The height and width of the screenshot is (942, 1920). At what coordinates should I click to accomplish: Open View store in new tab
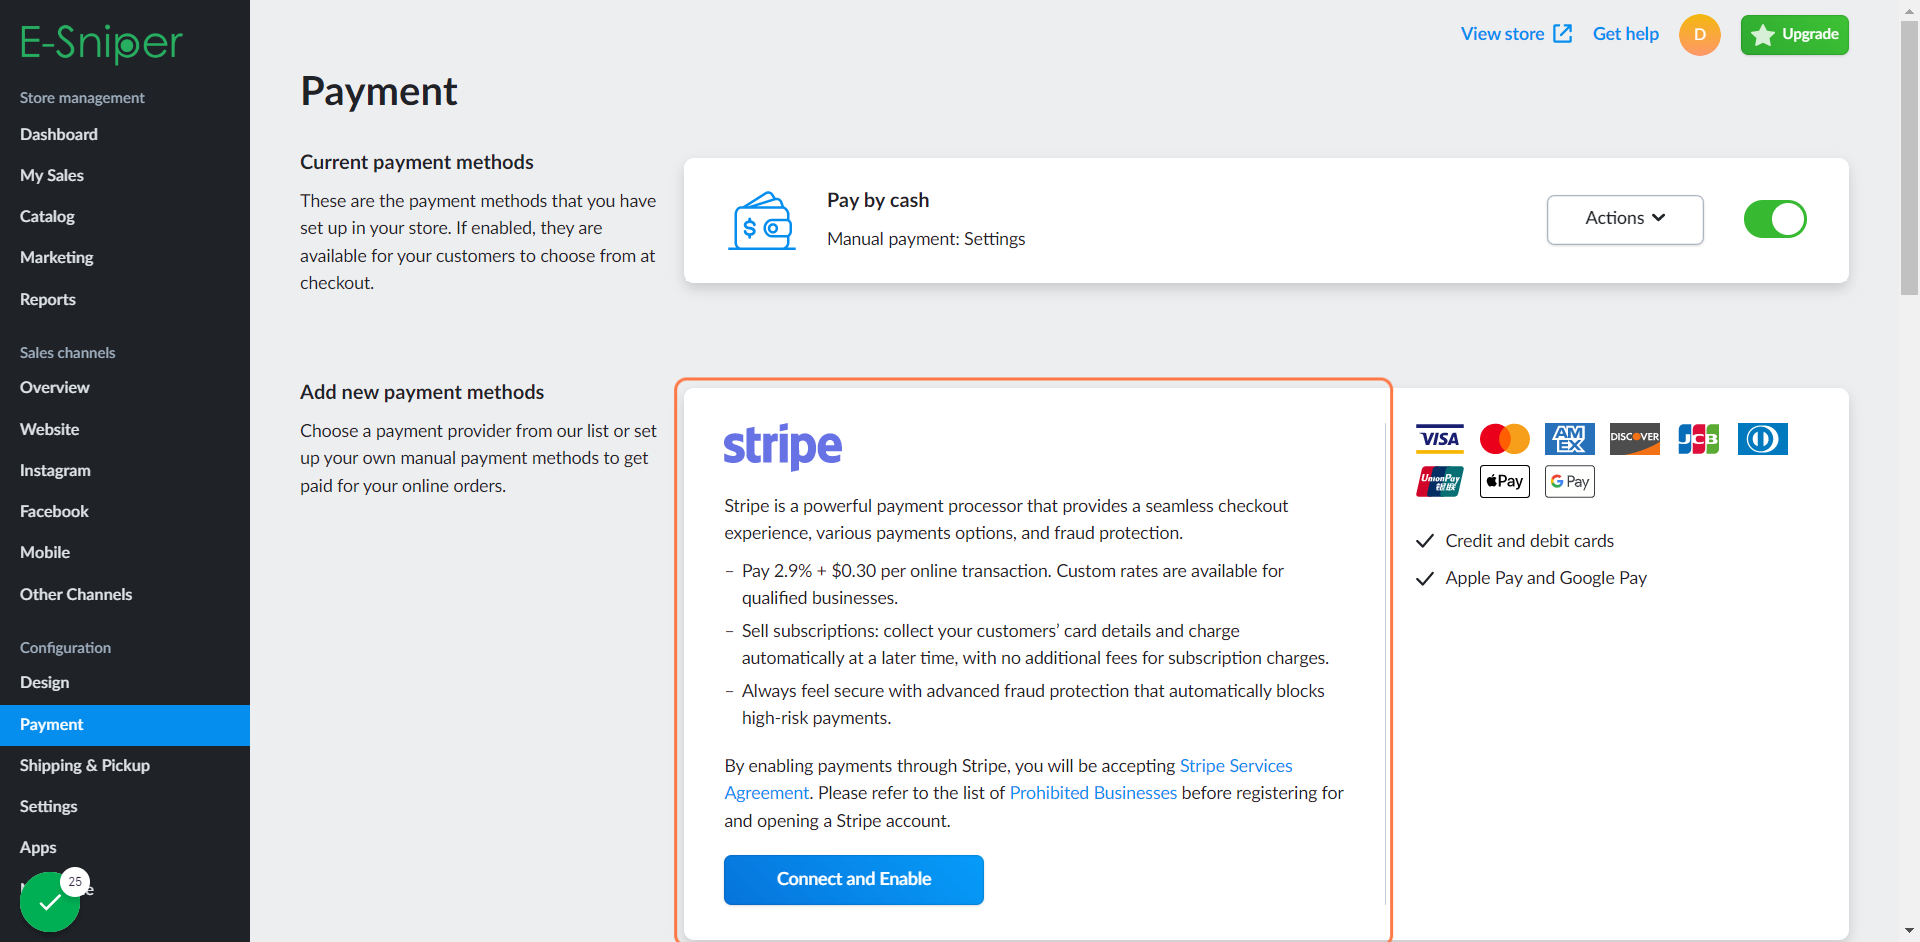coord(1517,34)
